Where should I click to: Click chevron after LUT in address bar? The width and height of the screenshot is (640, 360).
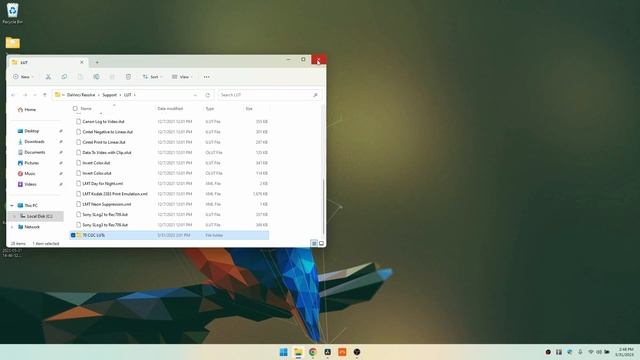[x=135, y=95]
